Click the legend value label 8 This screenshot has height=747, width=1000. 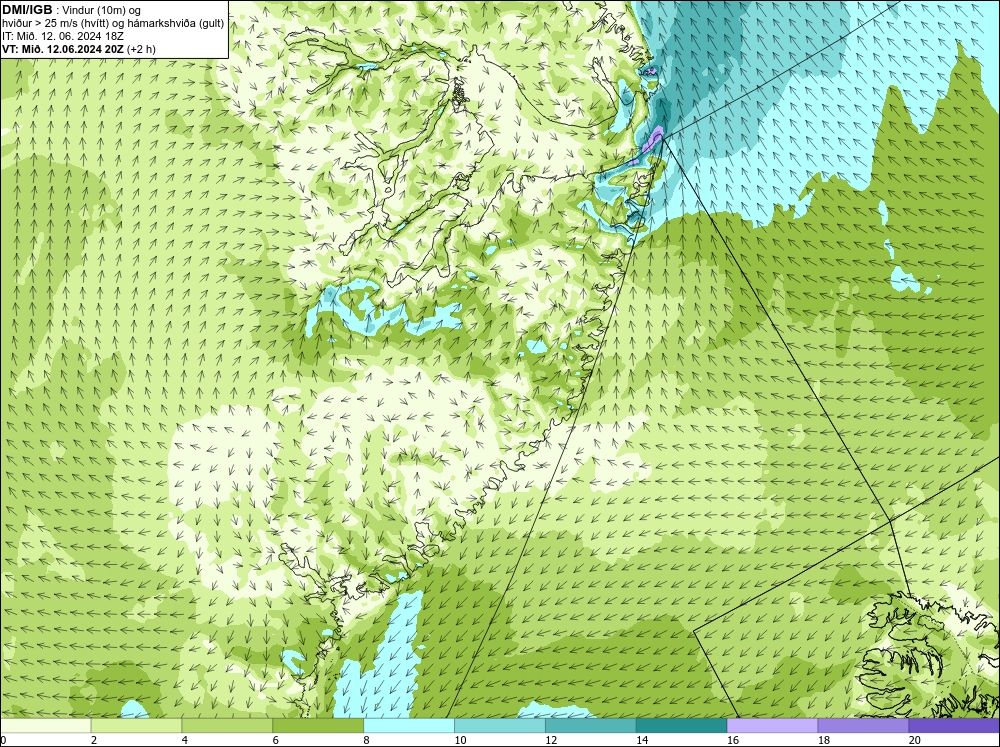click(367, 740)
